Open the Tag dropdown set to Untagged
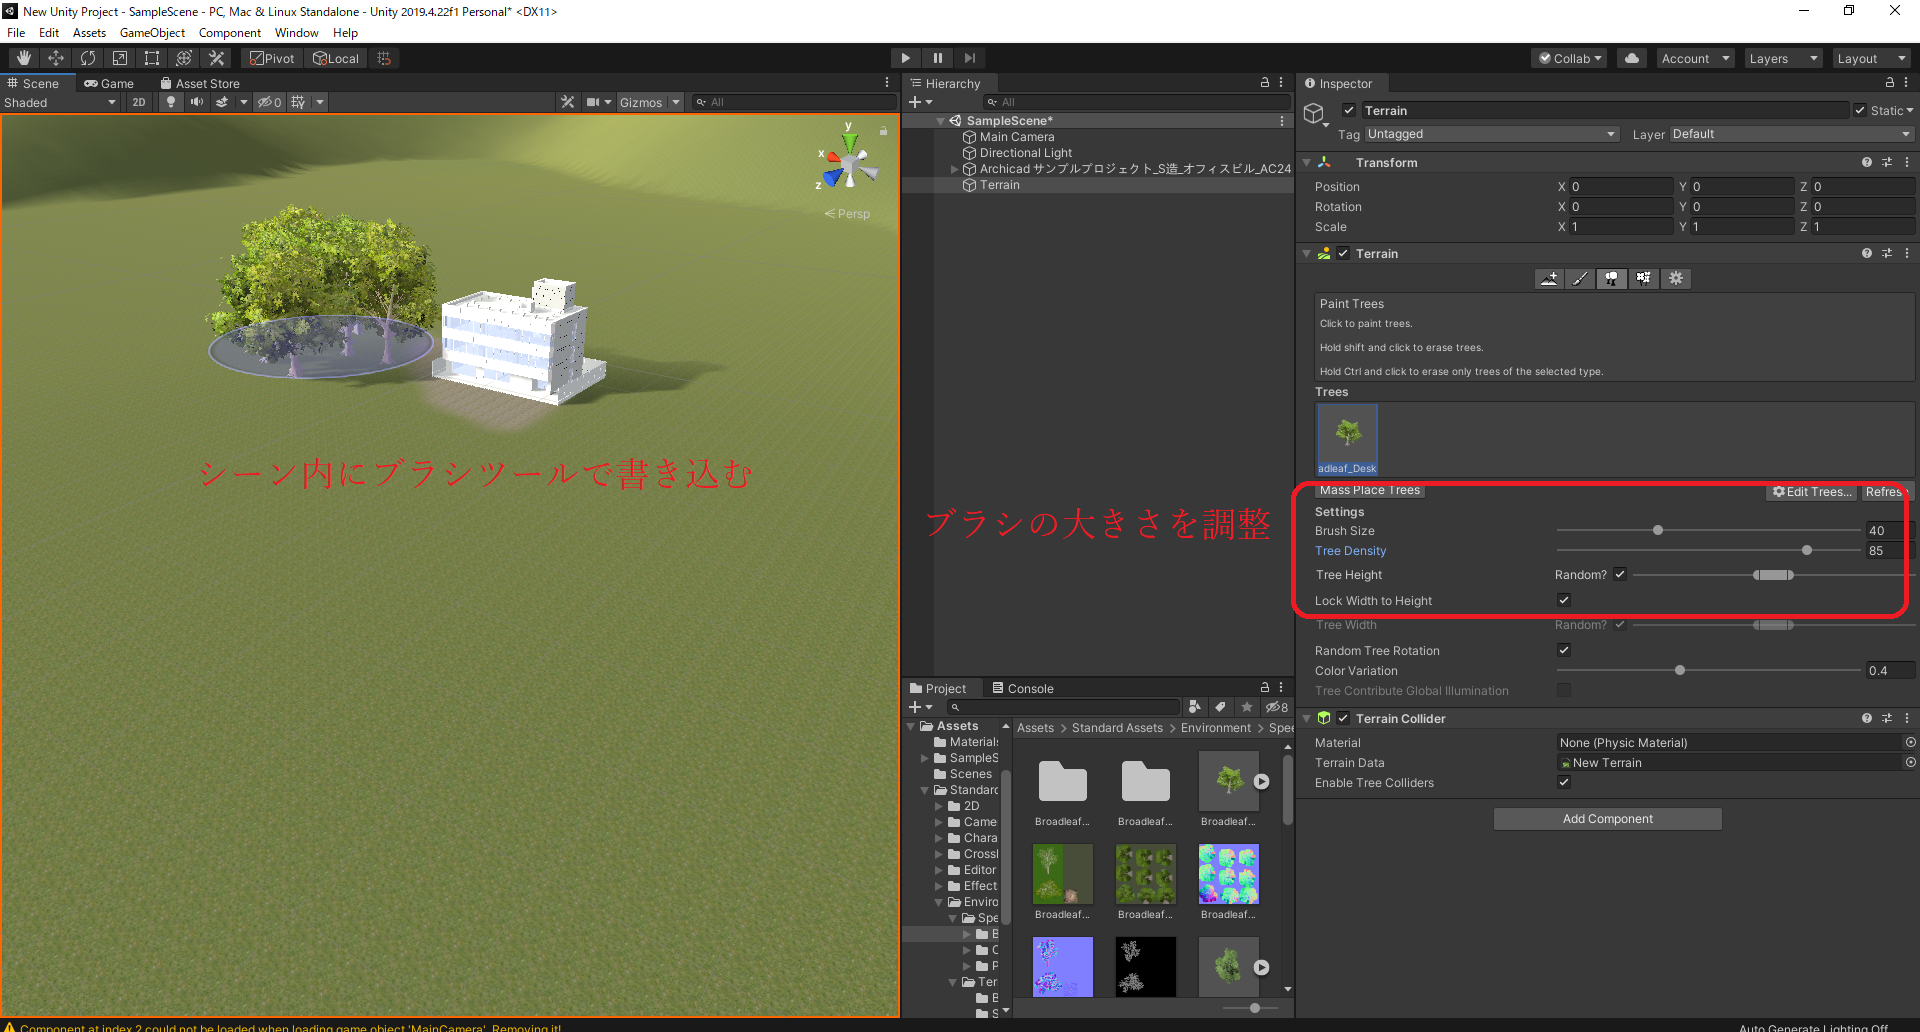 point(1492,134)
